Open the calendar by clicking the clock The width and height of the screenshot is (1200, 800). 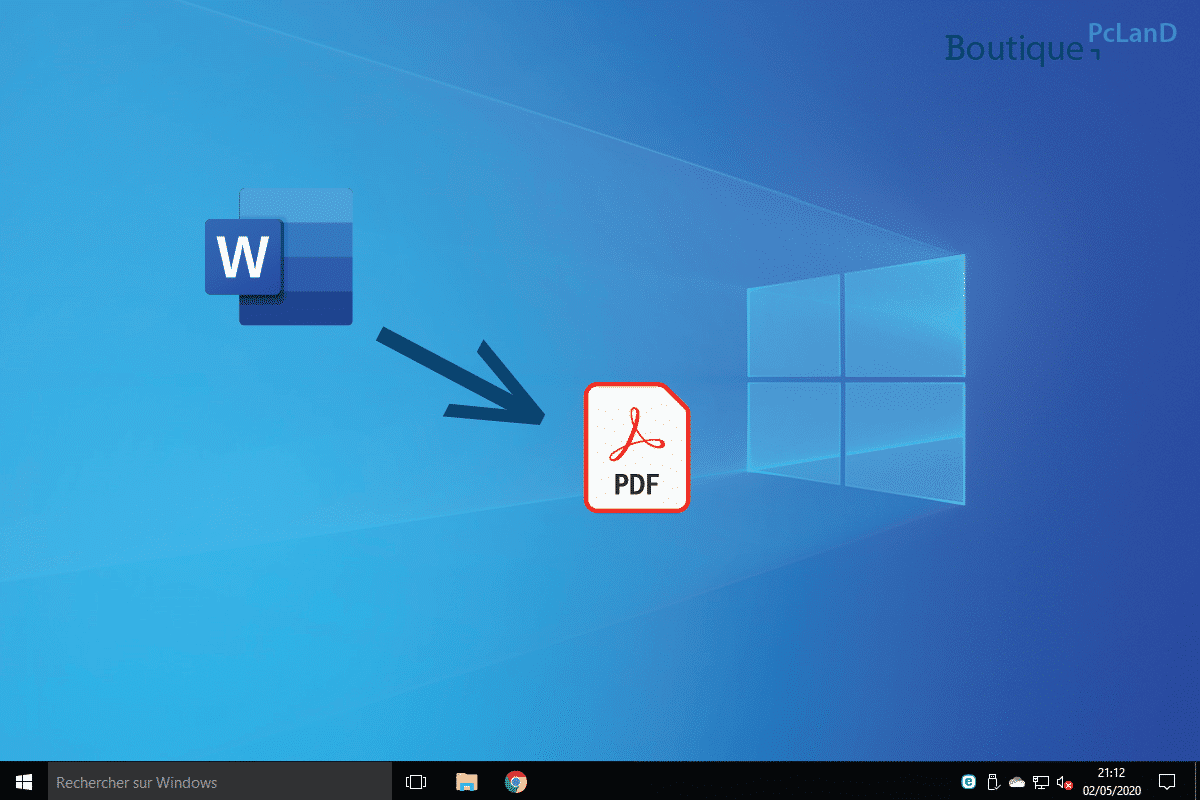coord(1110,774)
